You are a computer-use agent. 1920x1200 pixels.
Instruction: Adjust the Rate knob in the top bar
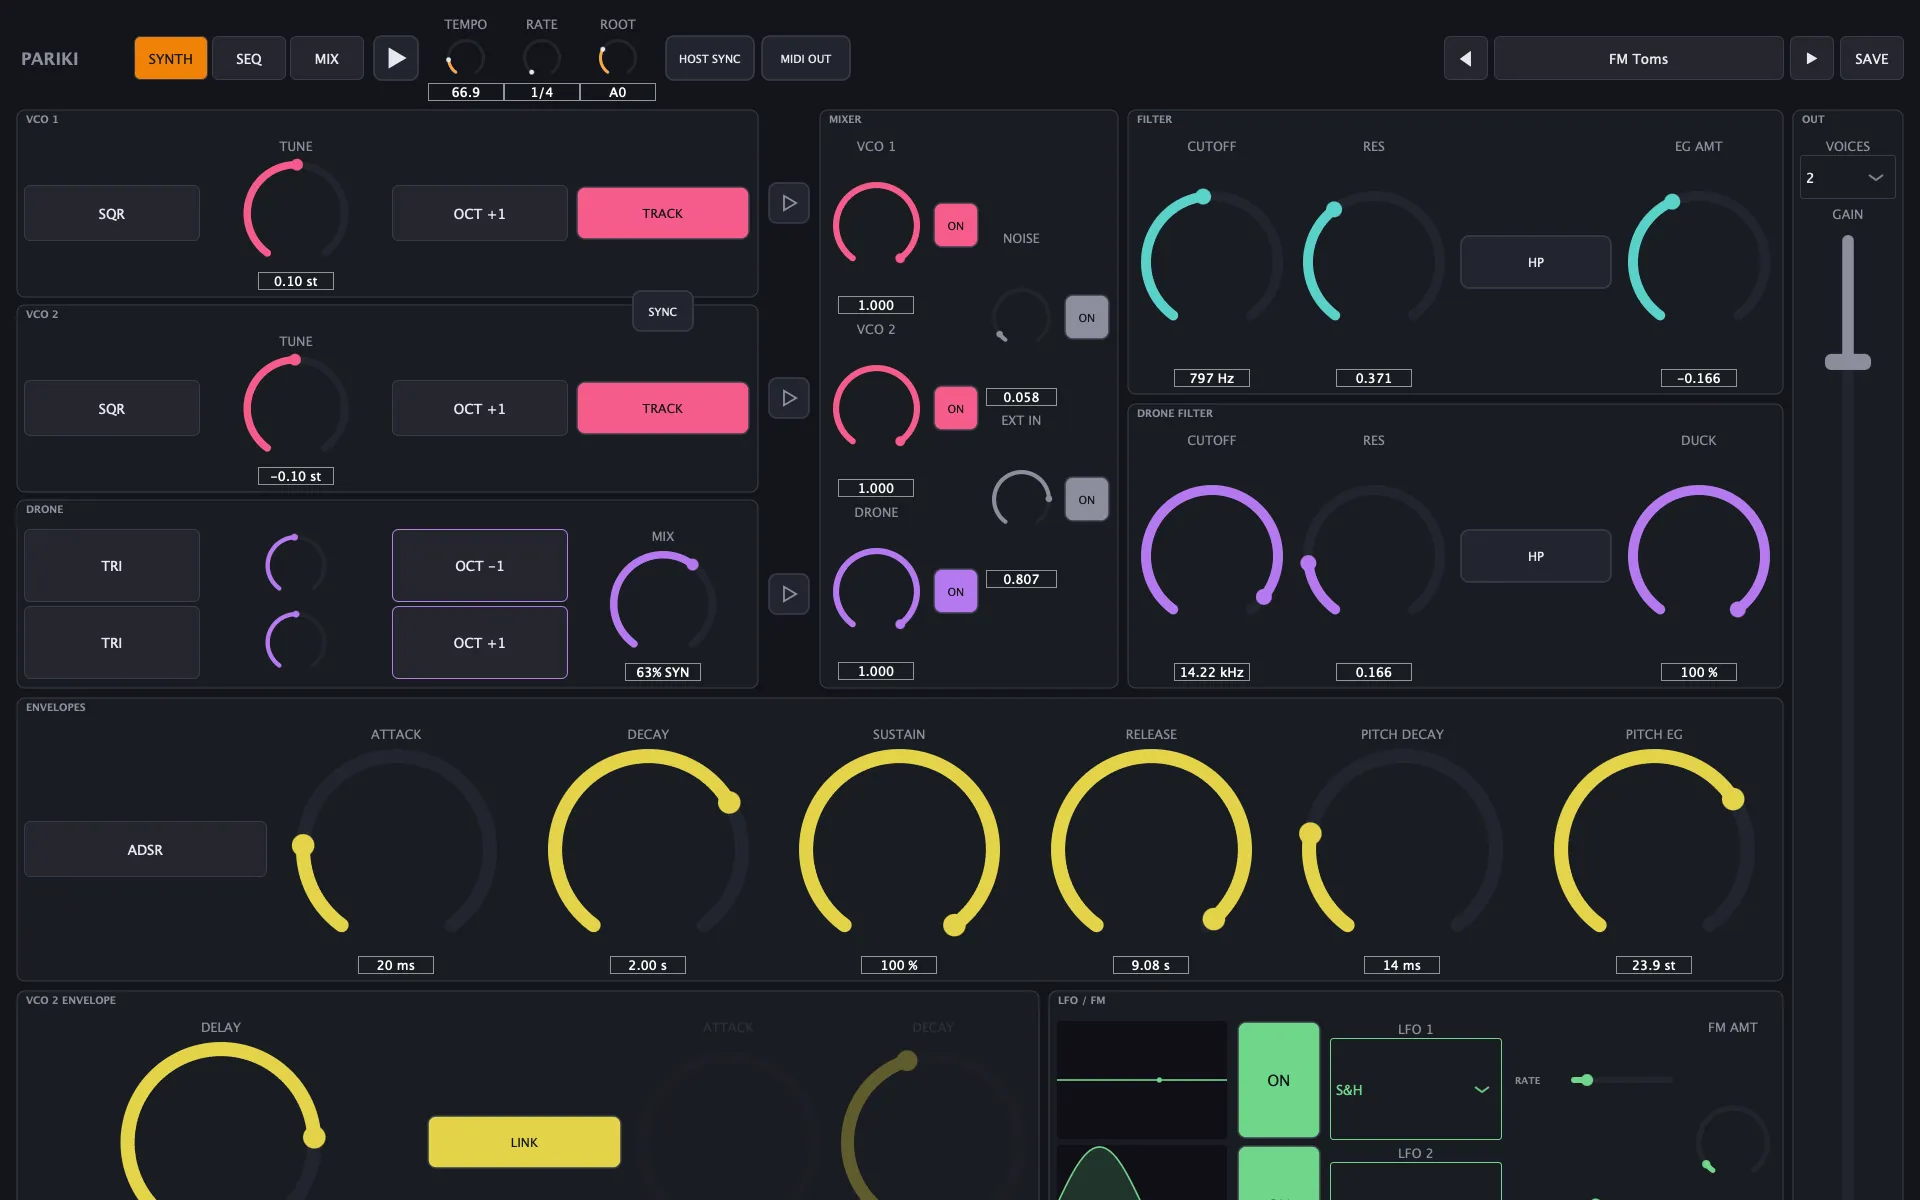click(x=541, y=58)
